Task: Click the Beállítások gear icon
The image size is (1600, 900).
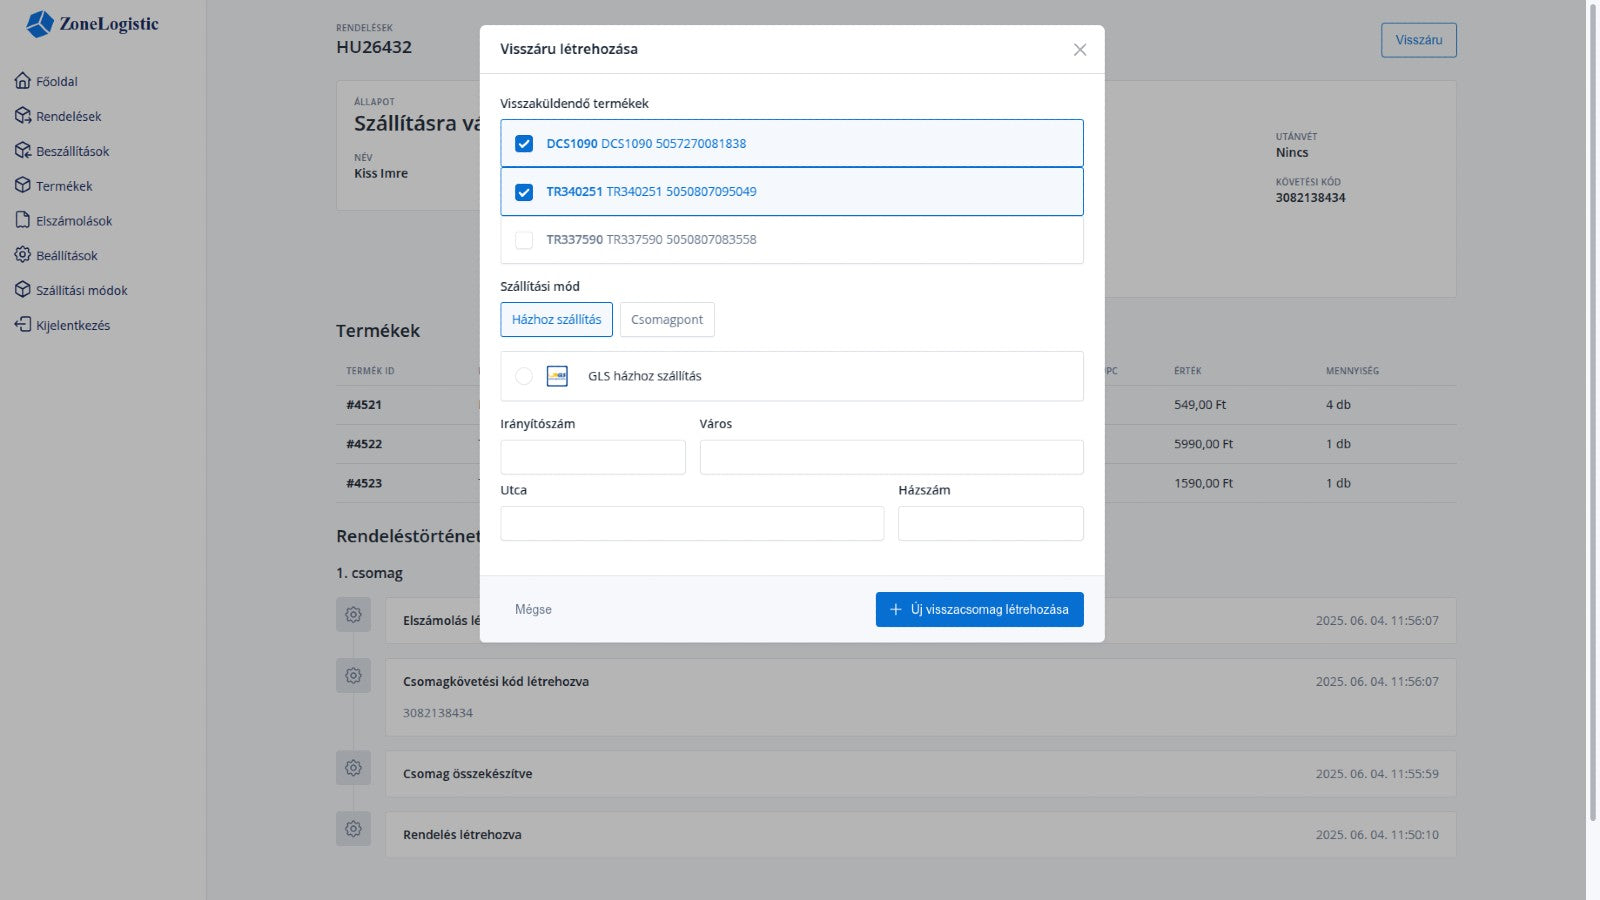Action: pyautogui.click(x=23, y=255)
